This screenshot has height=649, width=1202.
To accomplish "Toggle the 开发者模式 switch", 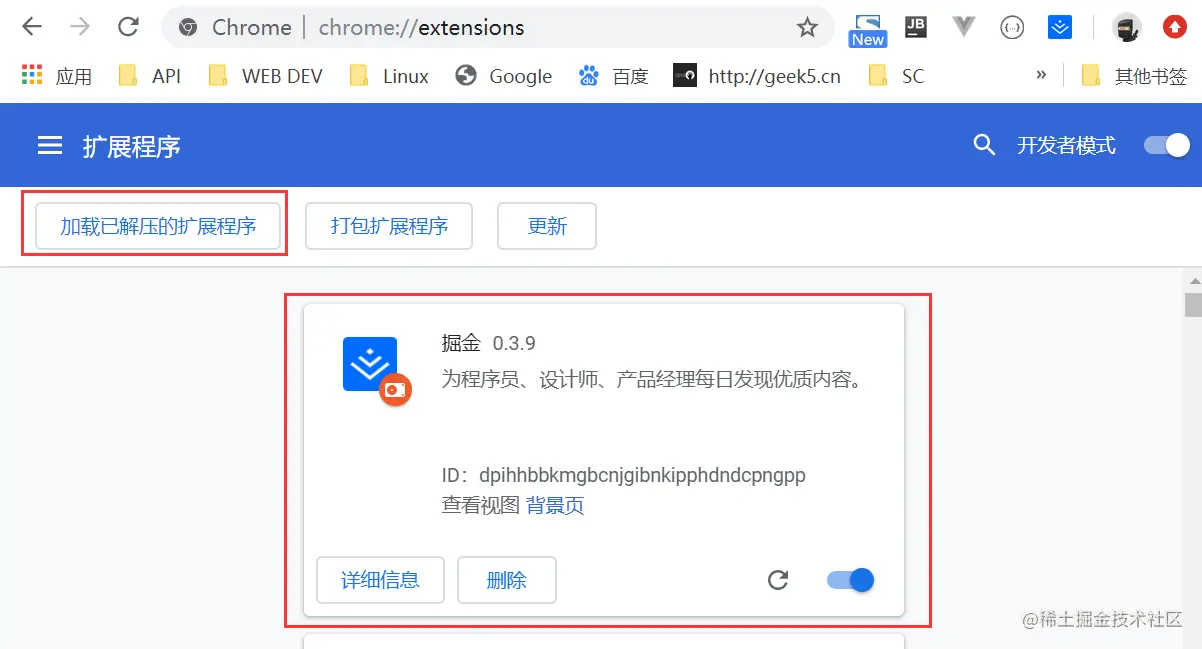I will (1167, 146).
